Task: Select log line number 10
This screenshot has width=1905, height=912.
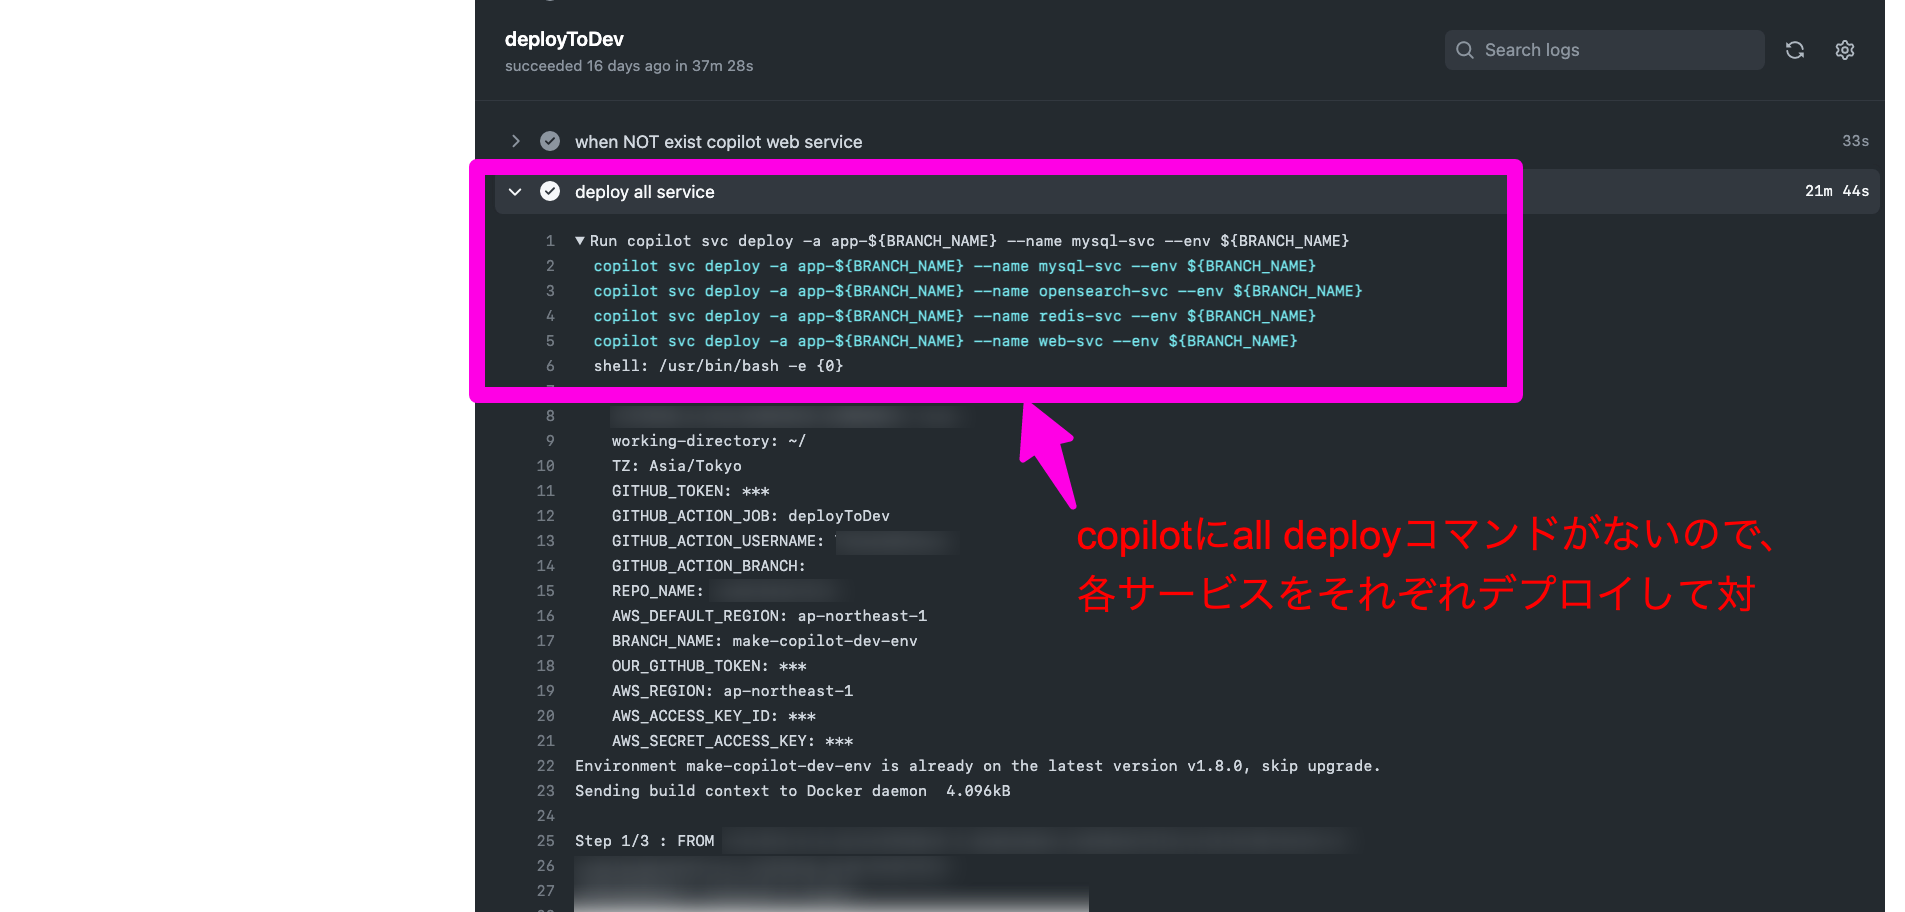Action: coord(545,466)
